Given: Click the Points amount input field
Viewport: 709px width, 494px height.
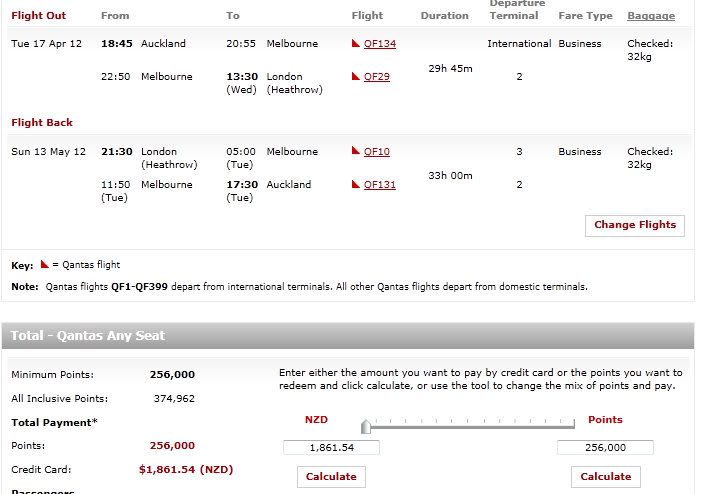Looking at the screenshot, I should pyautogui.click(x=605, y=447).
